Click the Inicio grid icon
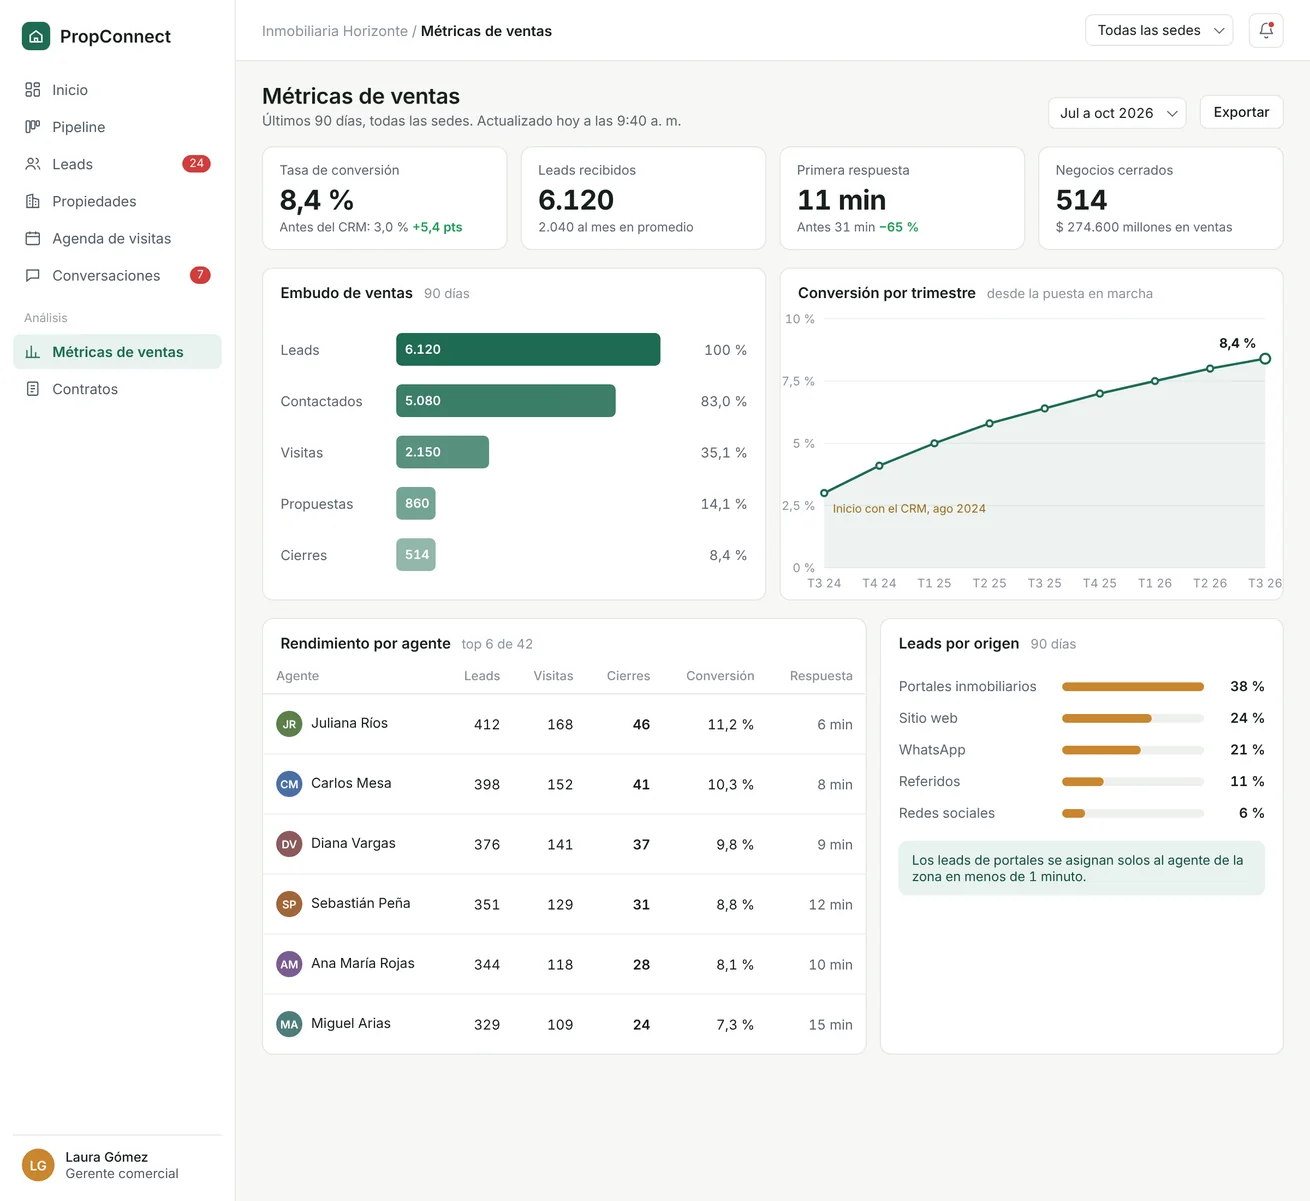 [x=33, y=90]
